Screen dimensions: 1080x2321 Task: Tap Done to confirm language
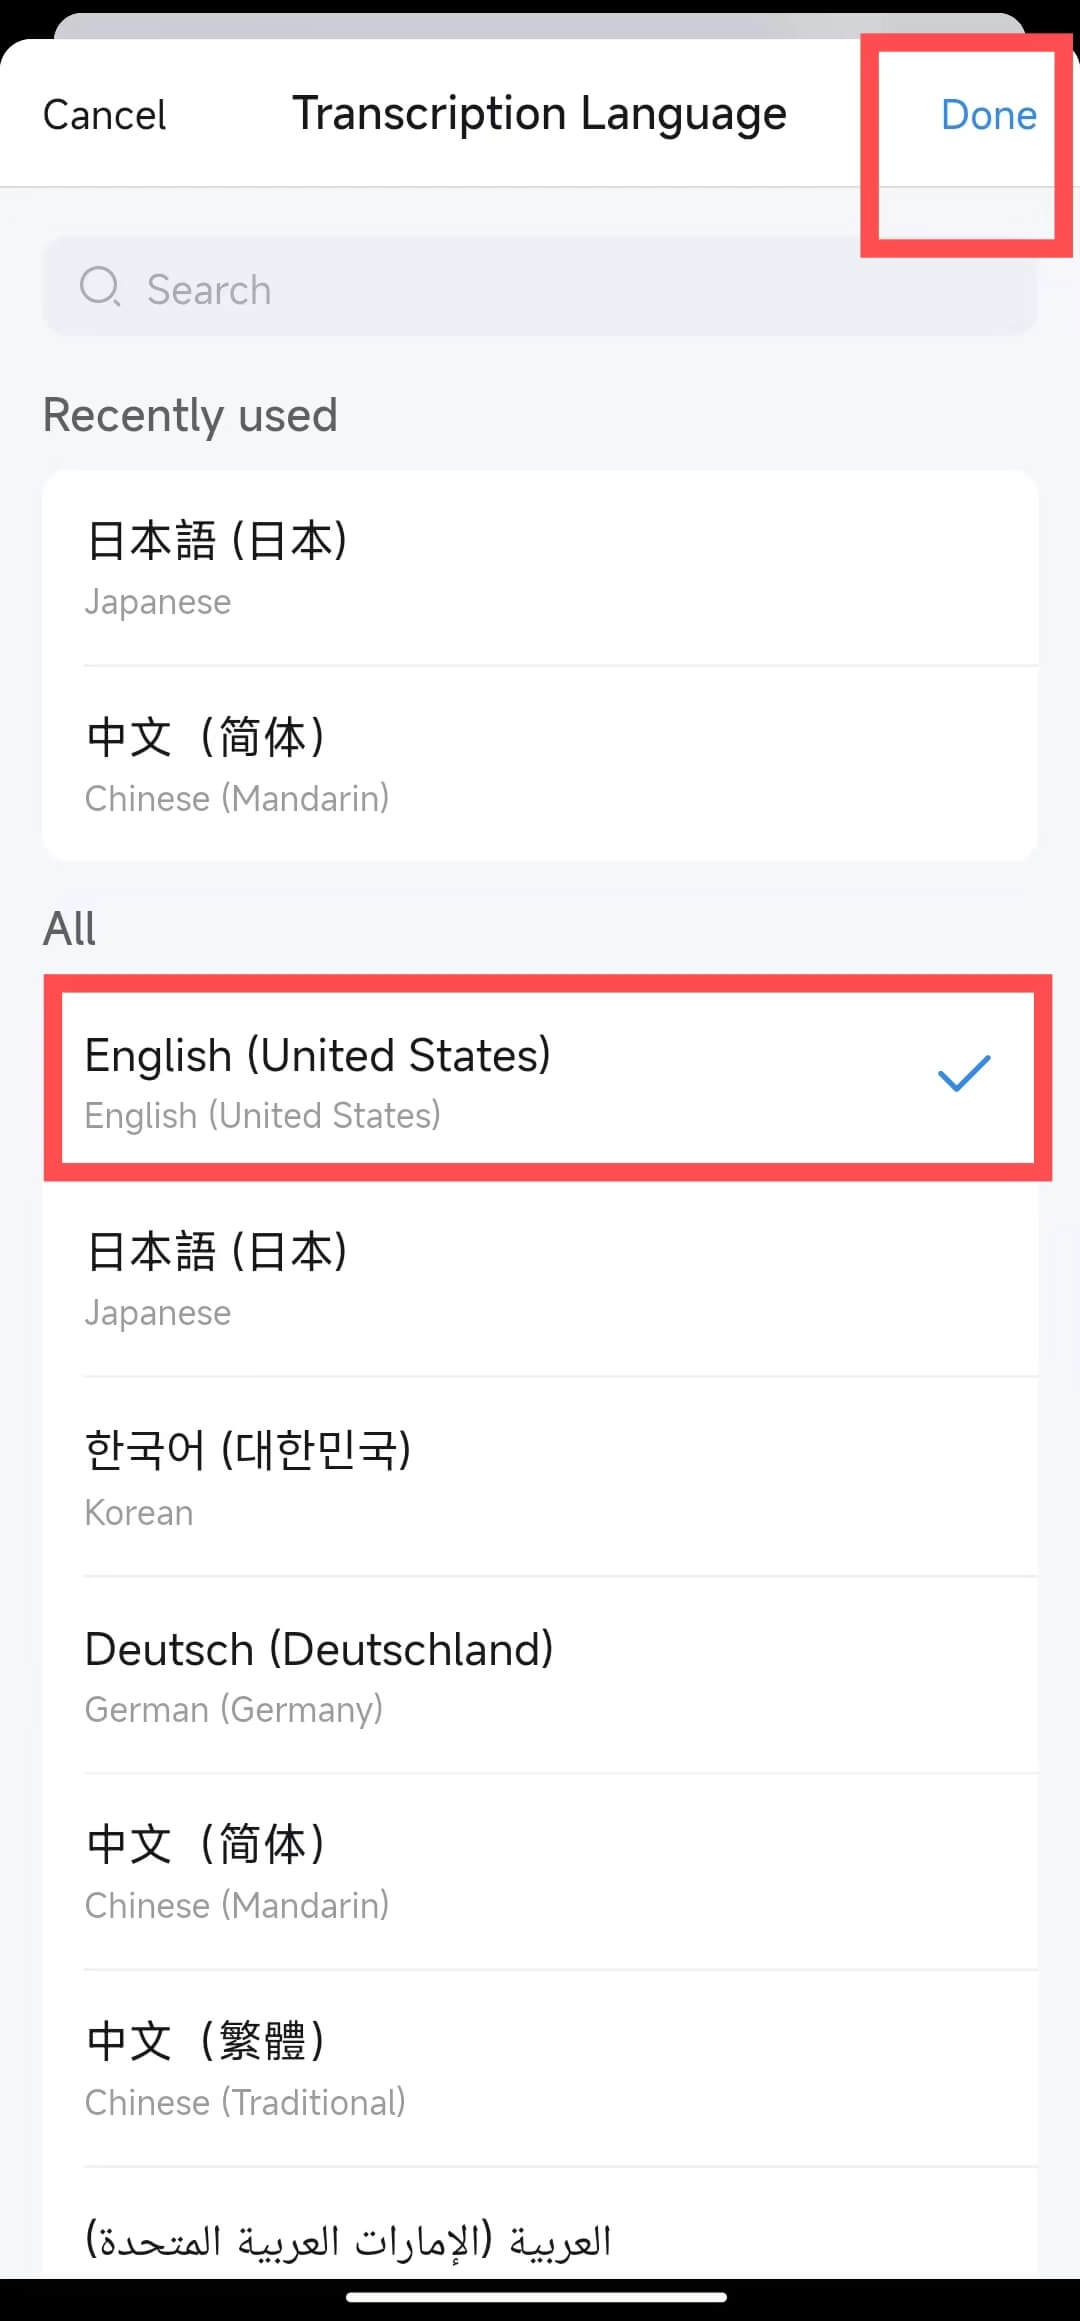pos(988,115)
